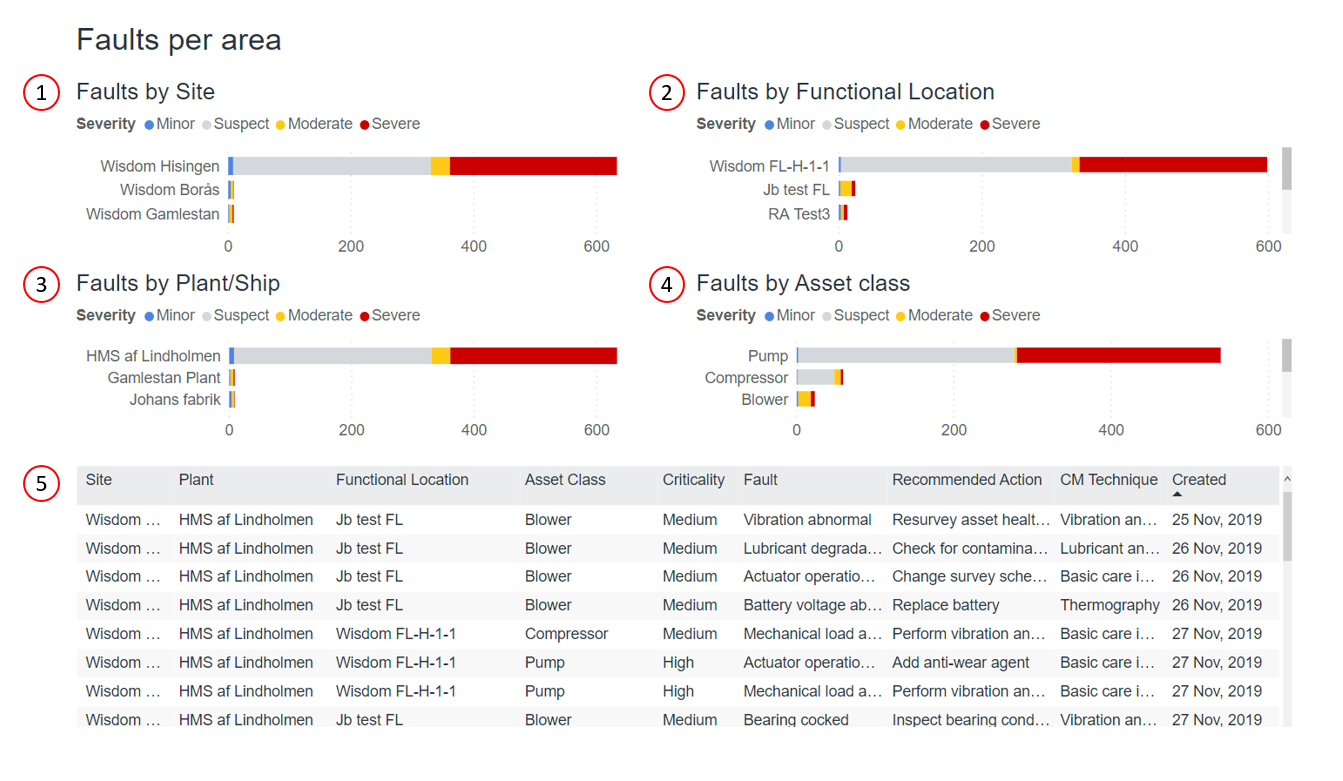Select the Faults by Site chart title
This screenshot has width=1343, height=781.
[146, 91]
